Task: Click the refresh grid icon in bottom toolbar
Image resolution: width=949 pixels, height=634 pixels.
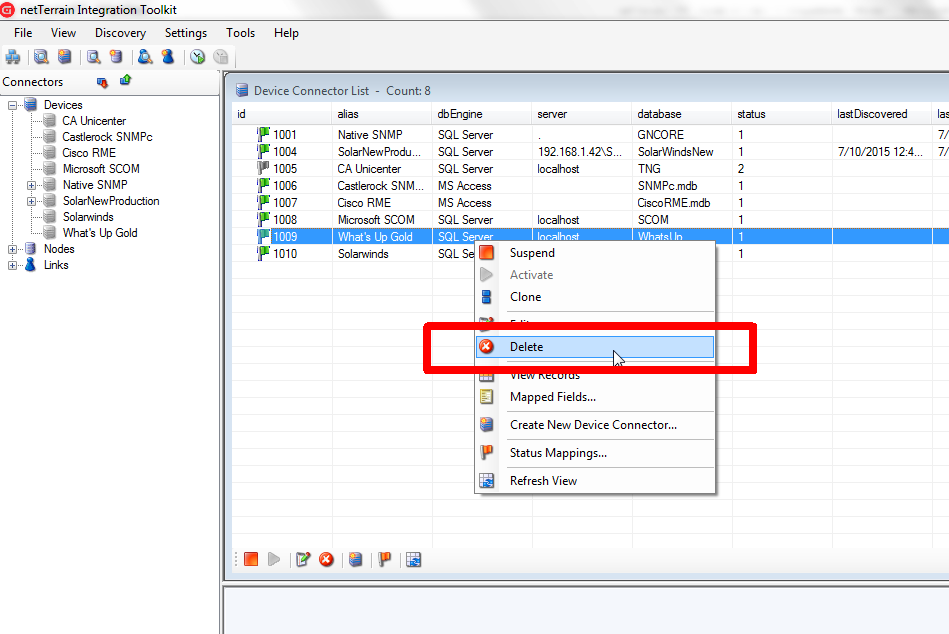Action: (413, 560)
